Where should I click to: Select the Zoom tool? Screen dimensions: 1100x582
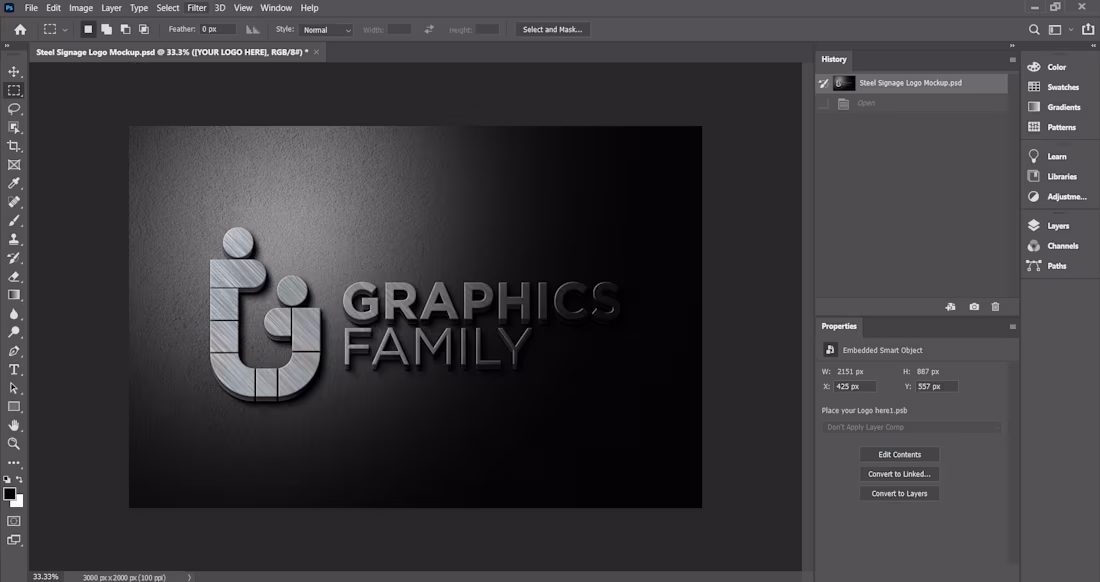point(14,443)
